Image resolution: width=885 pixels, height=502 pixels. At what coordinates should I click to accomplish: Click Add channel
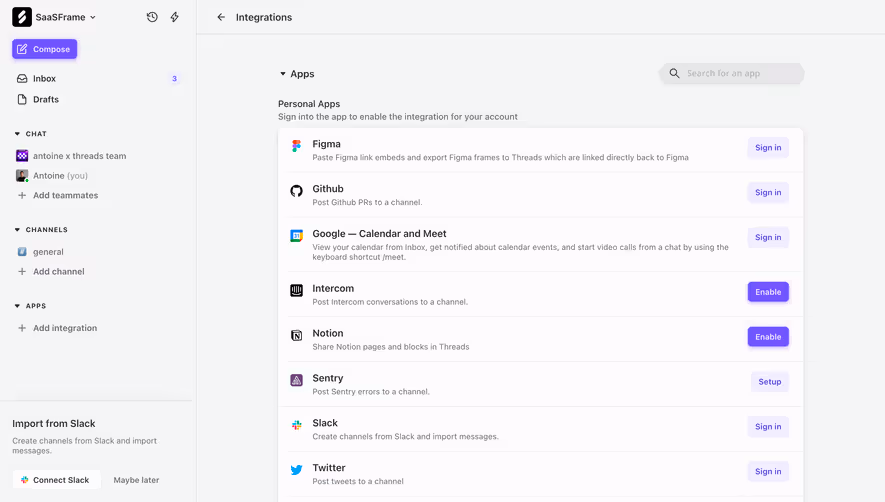click(59, 272)
